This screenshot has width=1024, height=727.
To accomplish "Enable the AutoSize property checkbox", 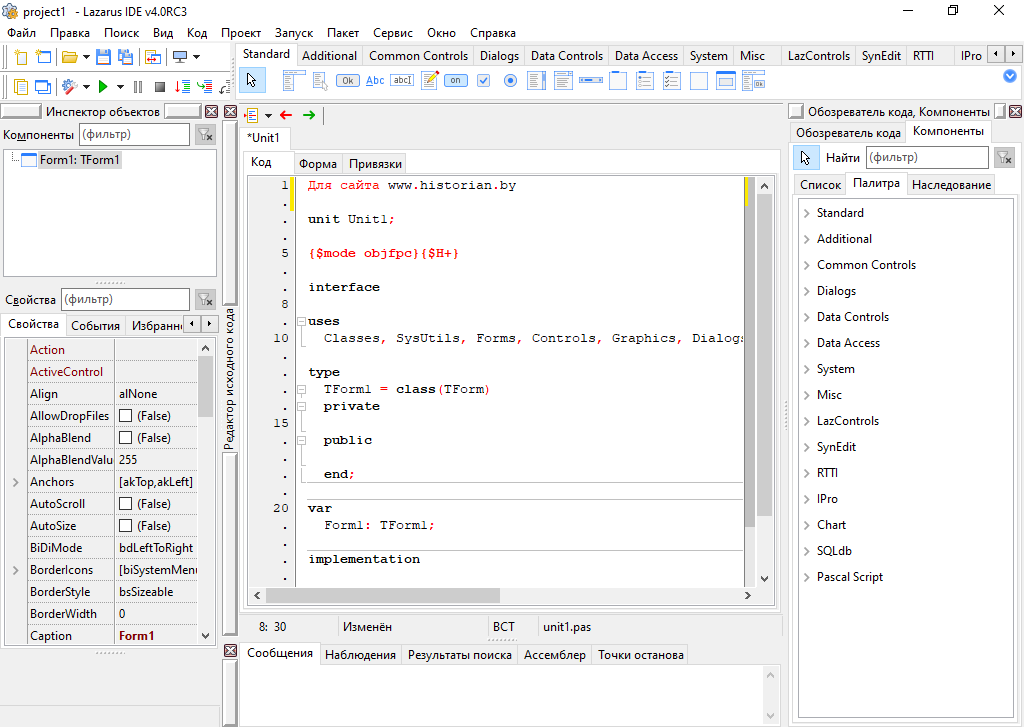I will (126, 526).
